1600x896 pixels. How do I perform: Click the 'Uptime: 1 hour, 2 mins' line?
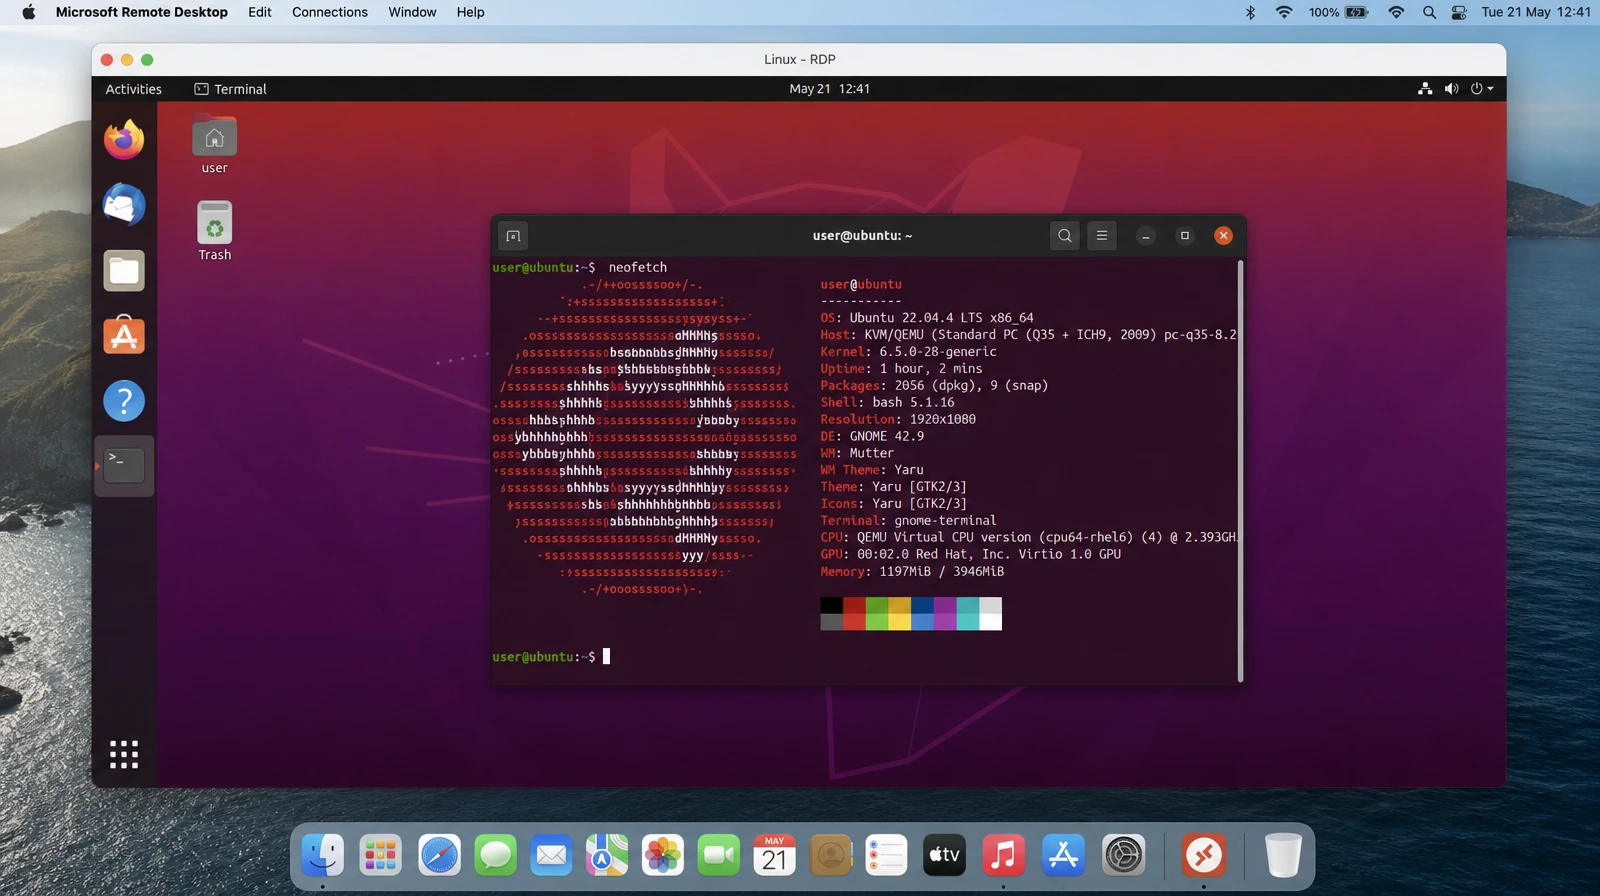coord(901,369)
